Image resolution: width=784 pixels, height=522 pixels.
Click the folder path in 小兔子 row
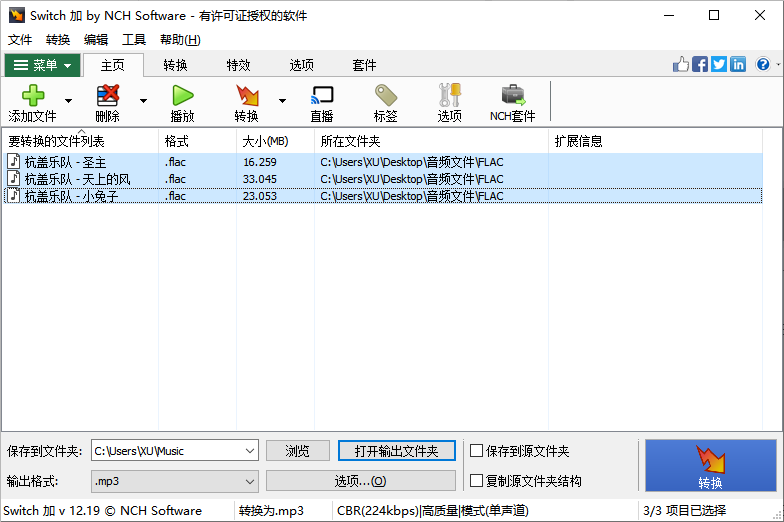click(x=412, y=196)
